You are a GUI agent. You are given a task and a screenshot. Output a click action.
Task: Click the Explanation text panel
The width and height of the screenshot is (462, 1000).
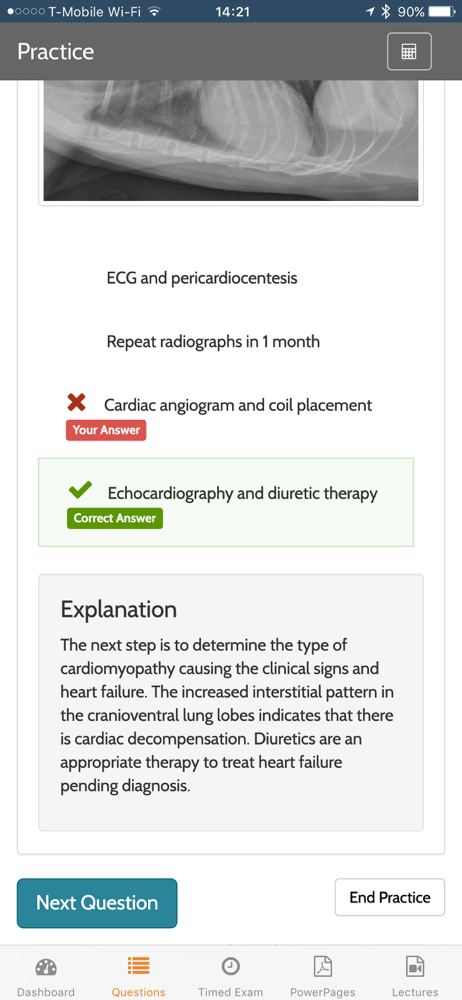[231, 703]
